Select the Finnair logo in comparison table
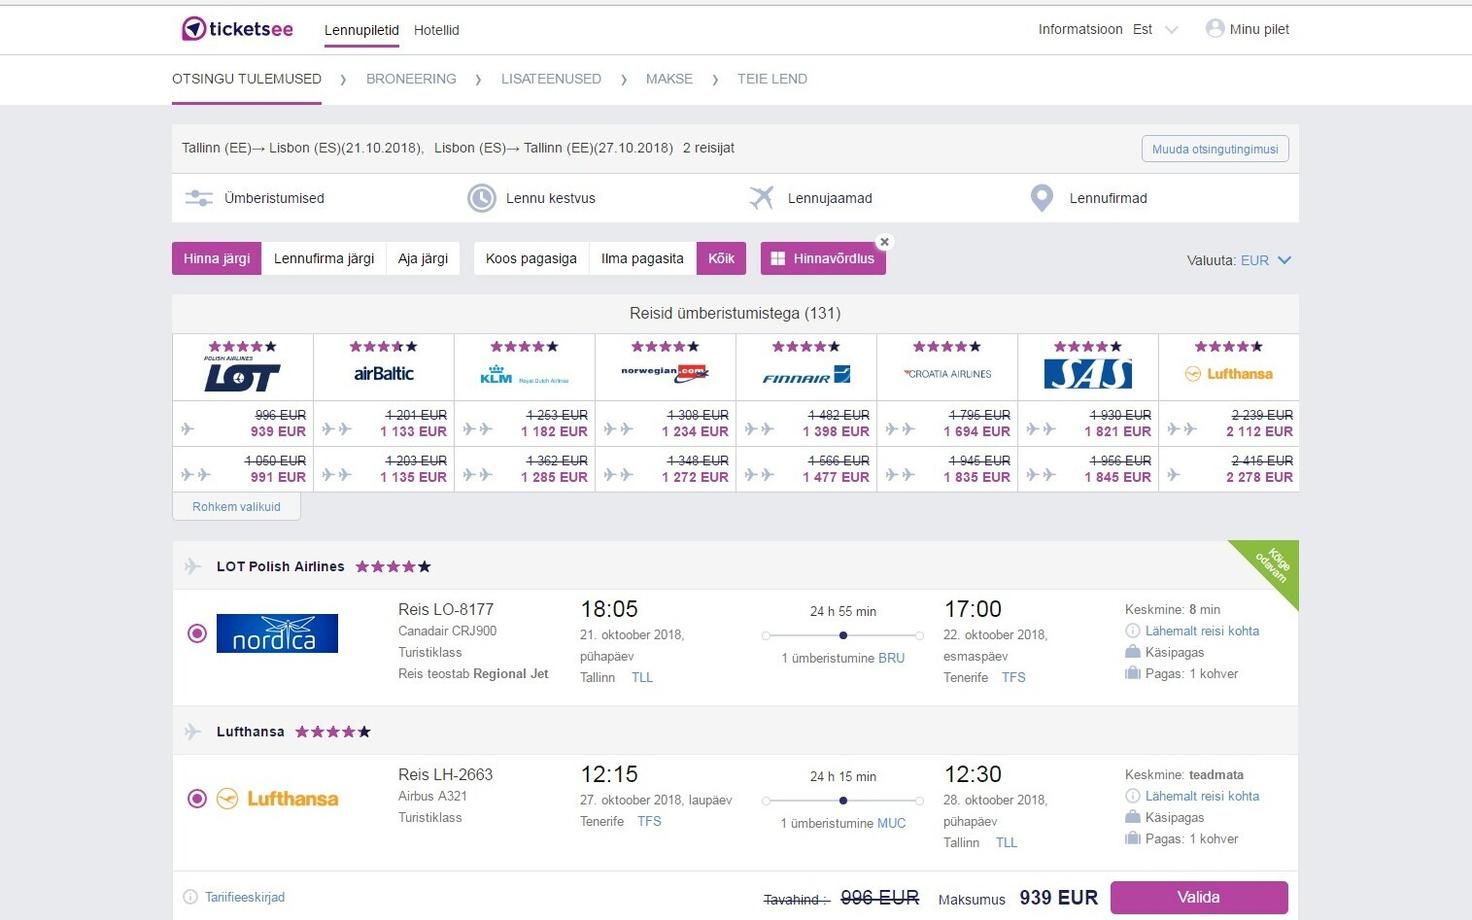 coord(806,375)
